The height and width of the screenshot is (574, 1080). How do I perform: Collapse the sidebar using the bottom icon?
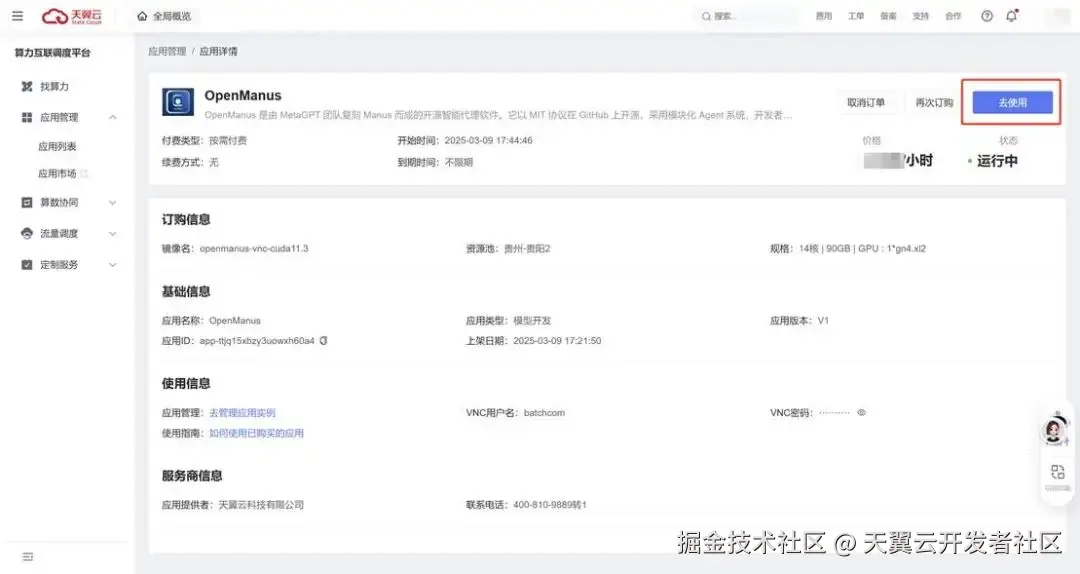pyautogui.click(x=28, y=556)
